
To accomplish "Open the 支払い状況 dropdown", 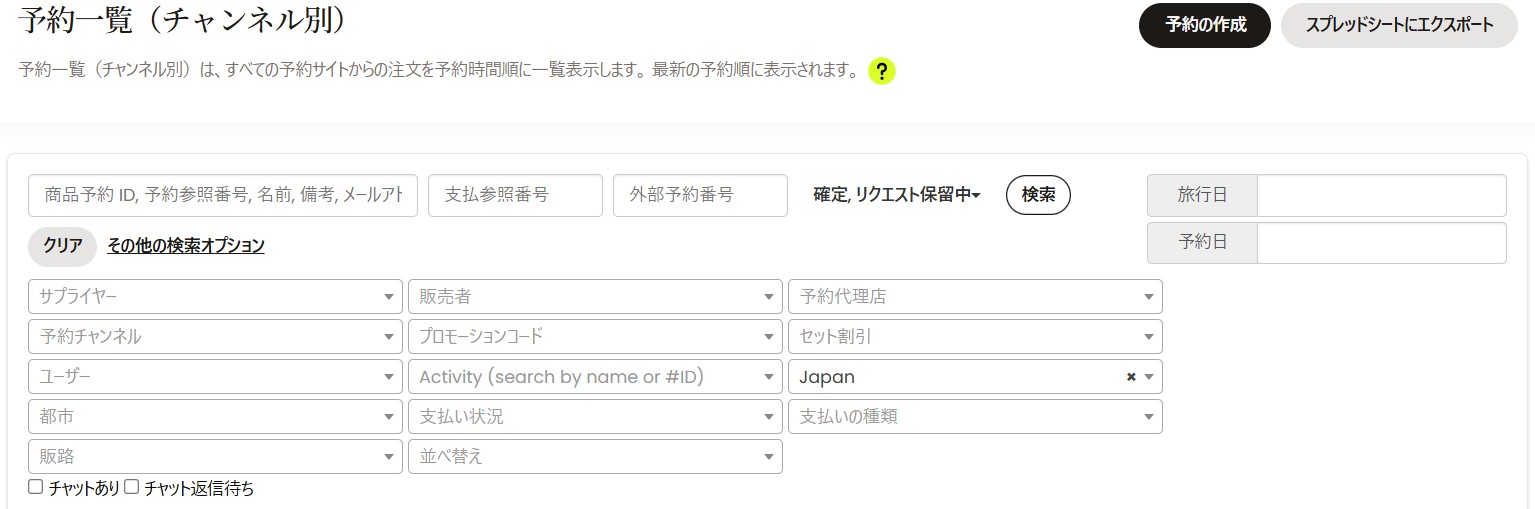I will pos(595,417).
